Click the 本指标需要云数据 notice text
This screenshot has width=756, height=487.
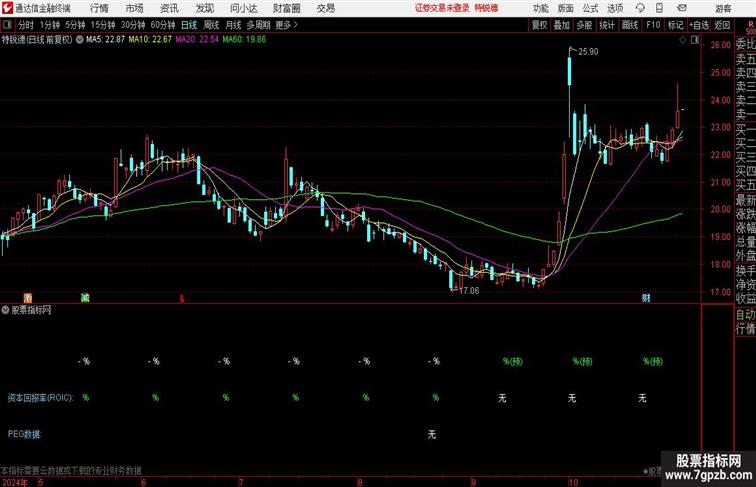pos(71,470)
